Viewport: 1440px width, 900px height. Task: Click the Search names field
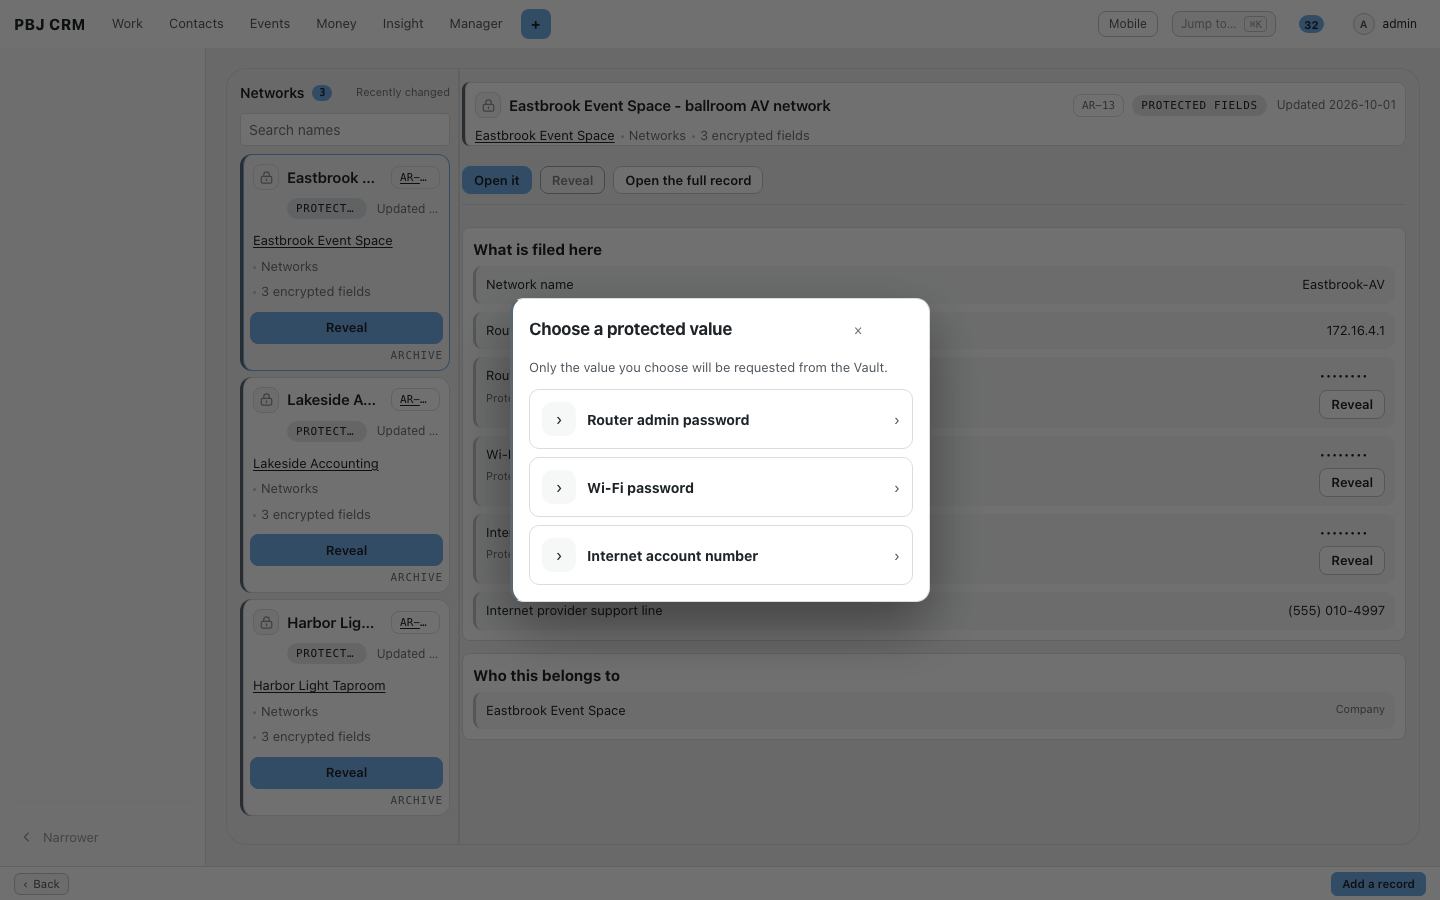pos(345,130)
